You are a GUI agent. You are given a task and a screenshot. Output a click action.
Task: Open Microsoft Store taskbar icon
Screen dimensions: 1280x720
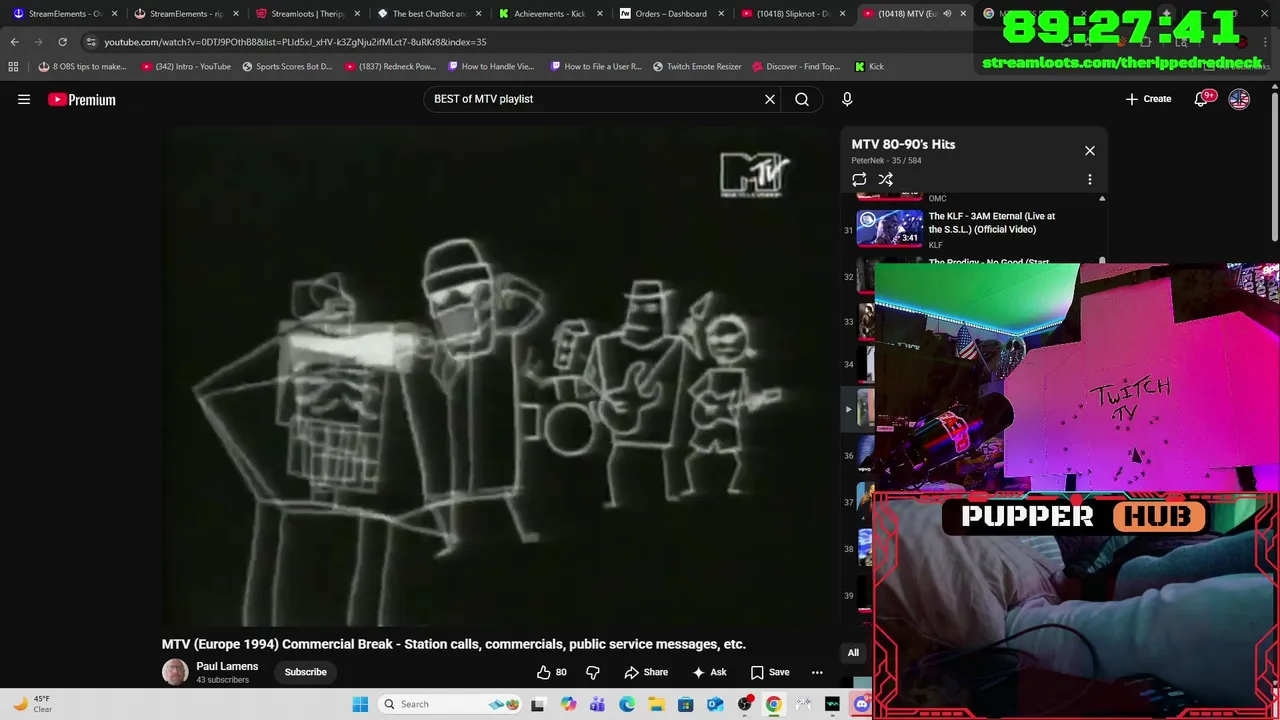pos(685,704)
